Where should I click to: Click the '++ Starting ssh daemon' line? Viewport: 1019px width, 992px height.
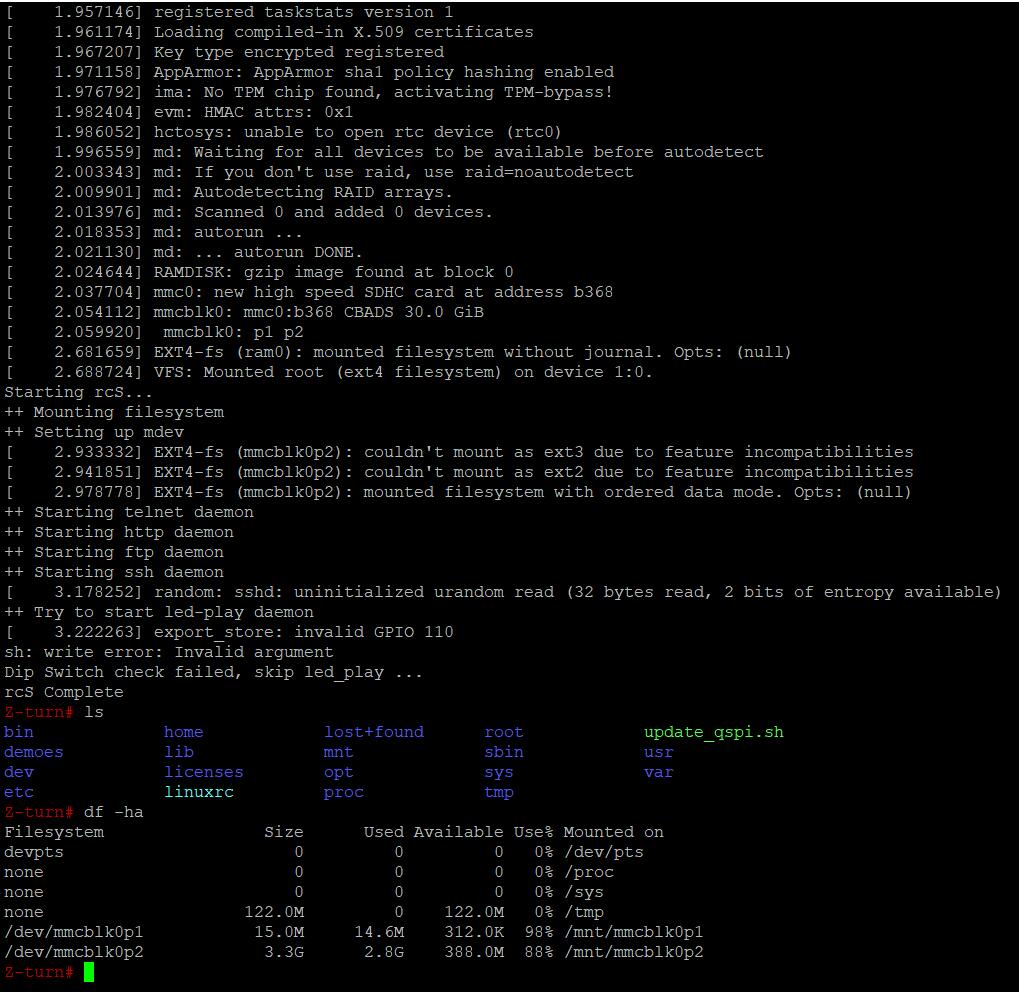[114, 572]
